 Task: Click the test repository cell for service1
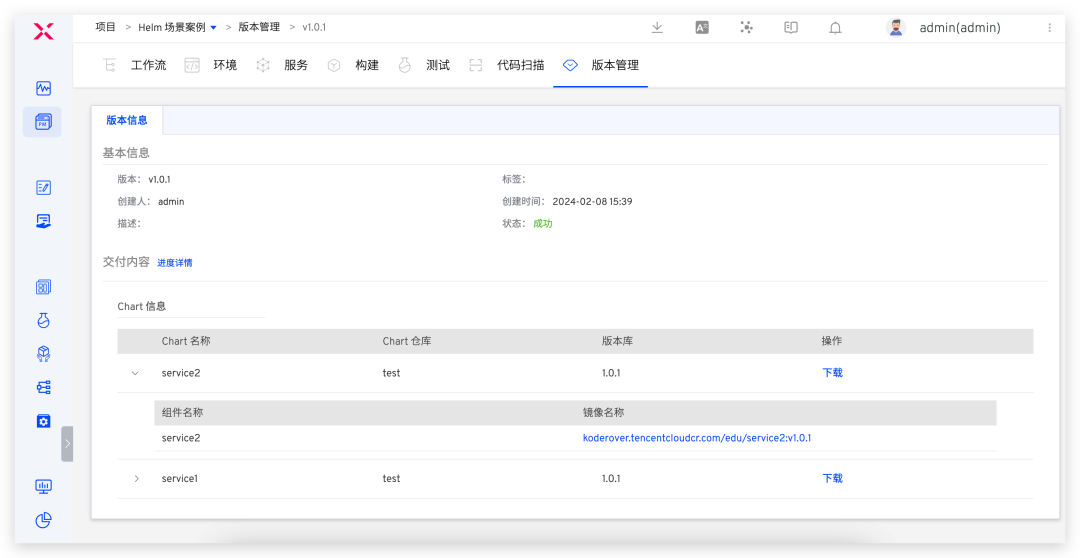[391, 478]
